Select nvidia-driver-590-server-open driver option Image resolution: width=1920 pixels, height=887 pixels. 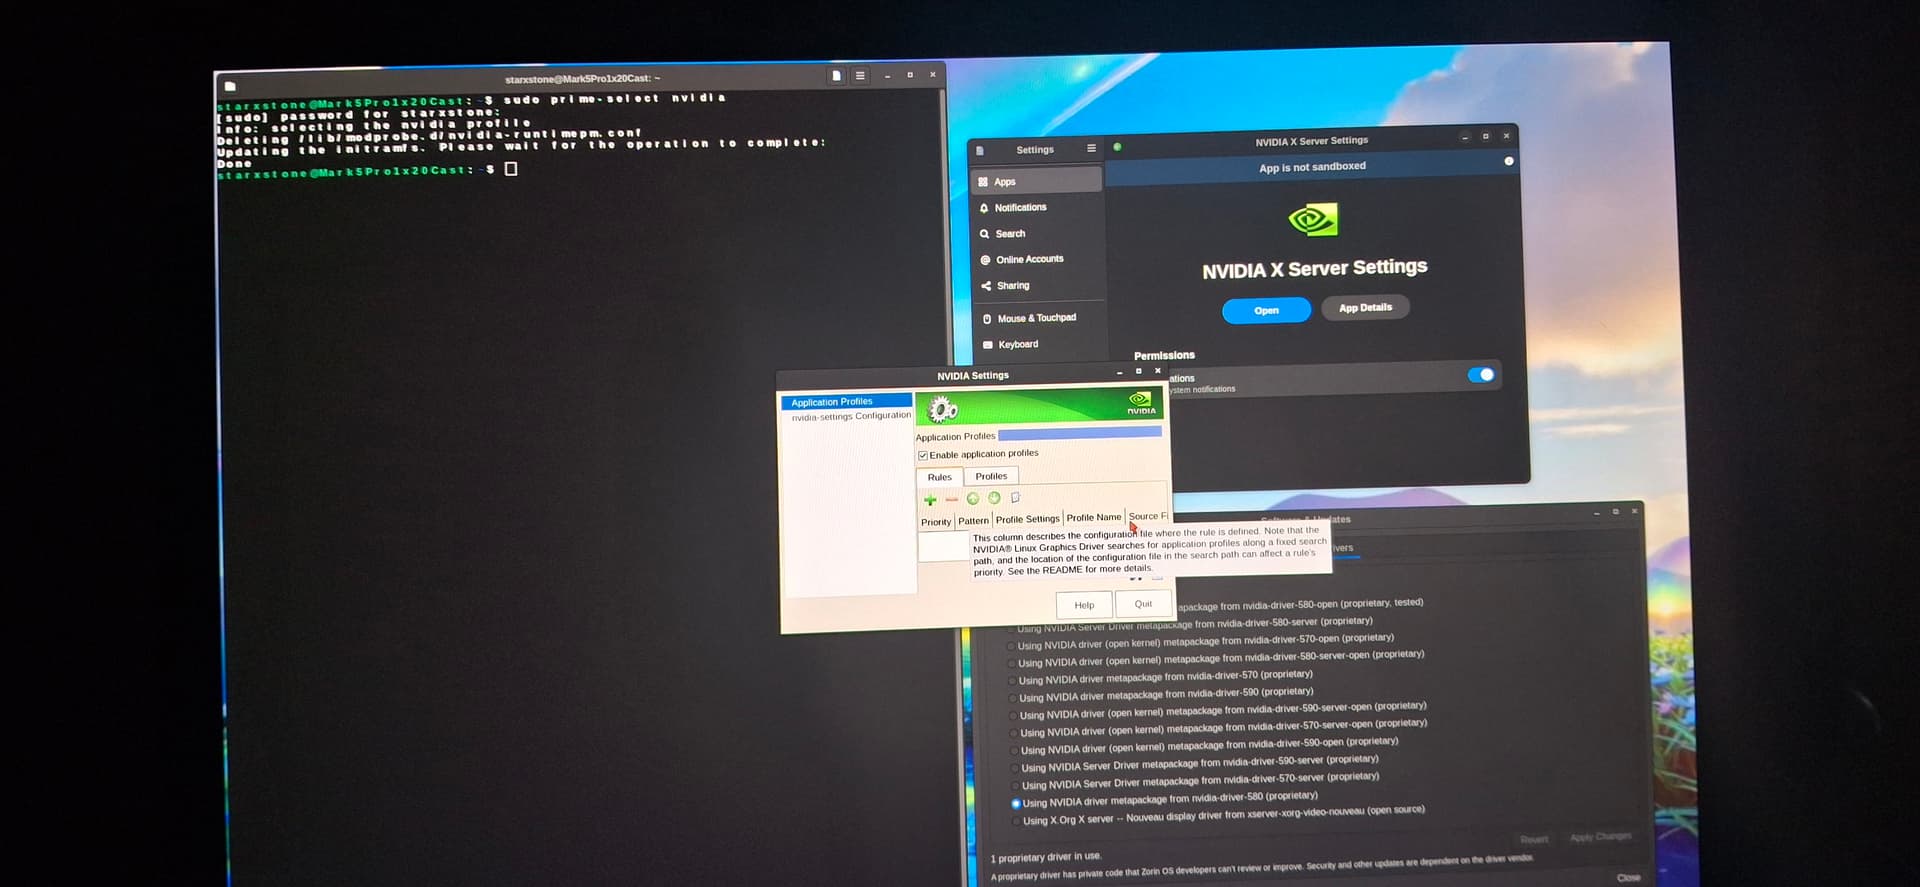[x=1013, y=716]
